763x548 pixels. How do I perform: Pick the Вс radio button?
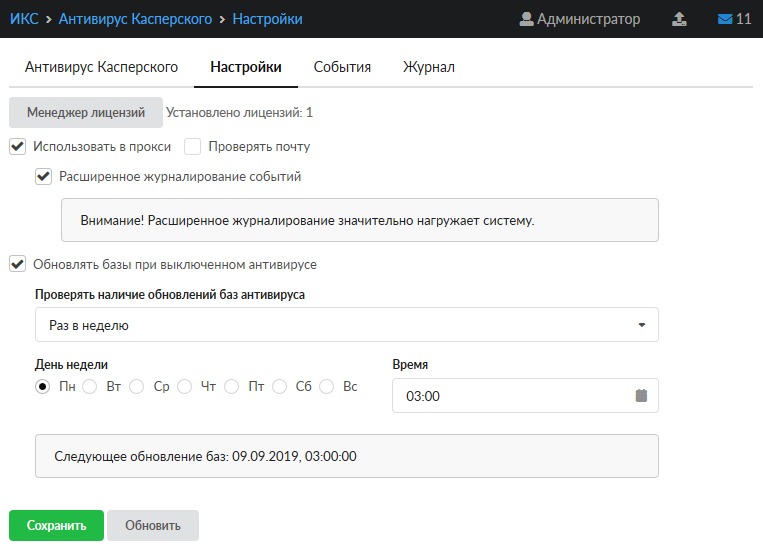327,386
